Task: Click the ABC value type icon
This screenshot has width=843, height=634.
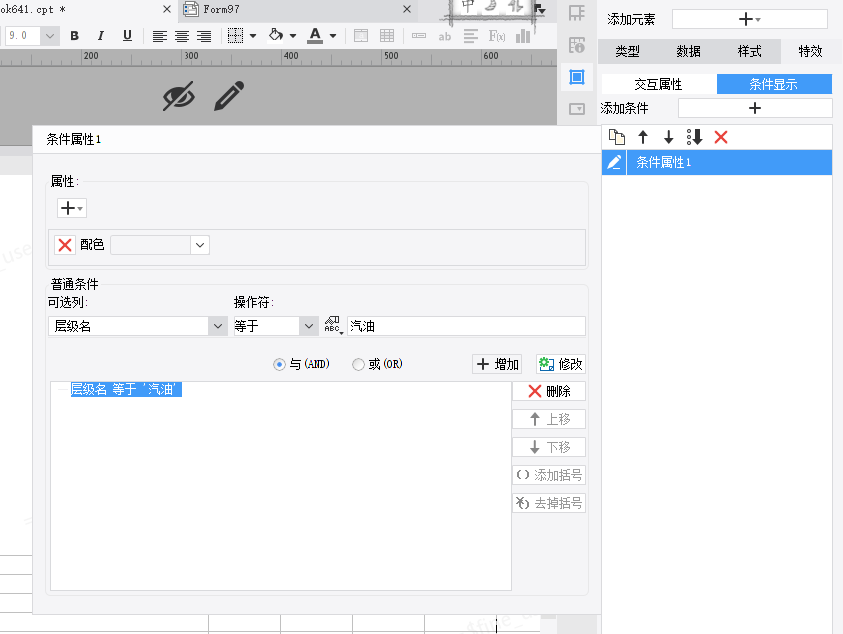Action: point(333,325)
